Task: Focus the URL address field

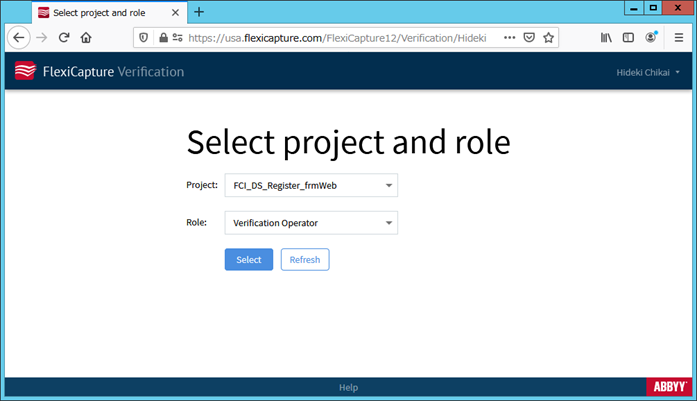Action: (x=337, y=38)
